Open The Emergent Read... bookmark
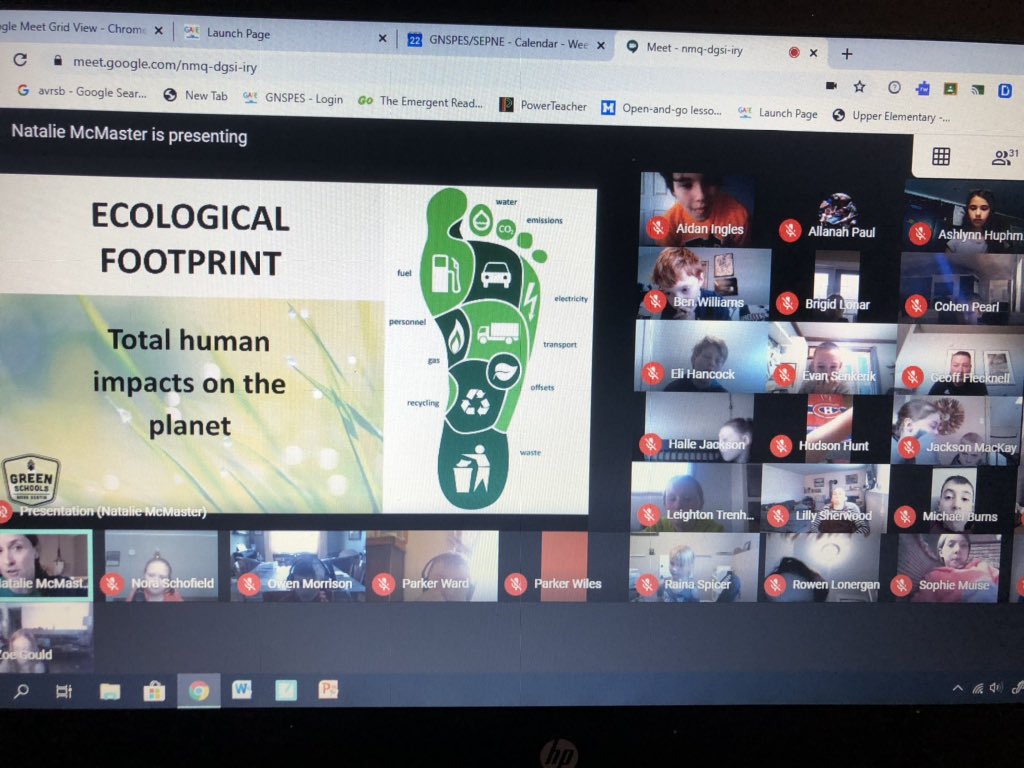Image resolution: width=1024 pixels, height=768 pixels. 421,101
